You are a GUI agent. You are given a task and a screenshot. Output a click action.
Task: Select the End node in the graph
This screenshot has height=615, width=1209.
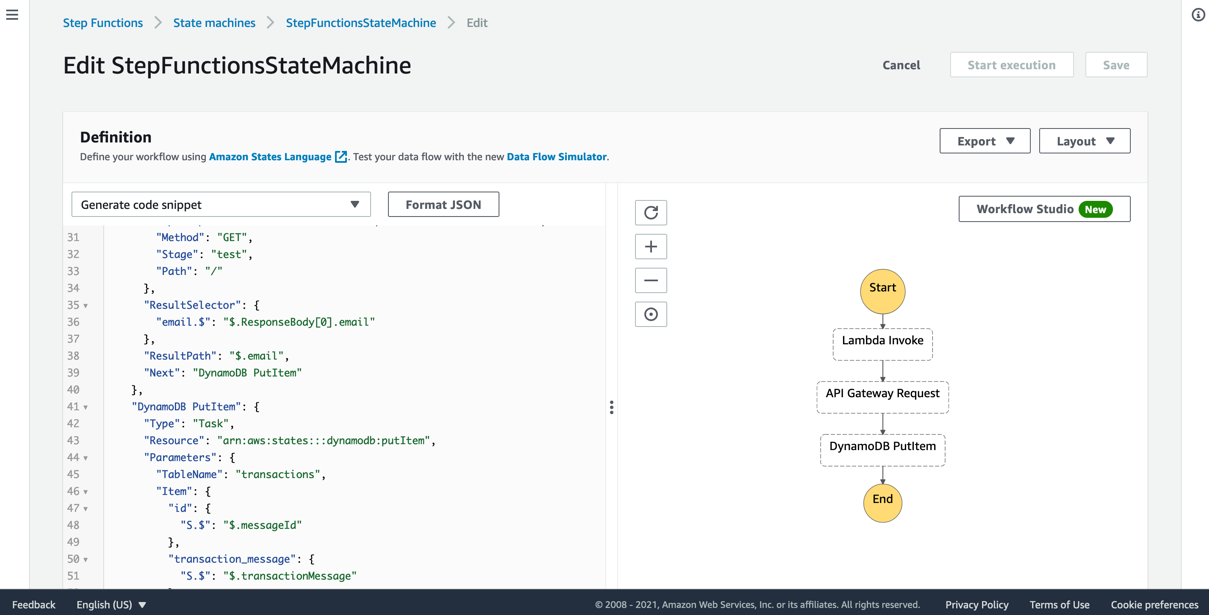click(883, 502)
